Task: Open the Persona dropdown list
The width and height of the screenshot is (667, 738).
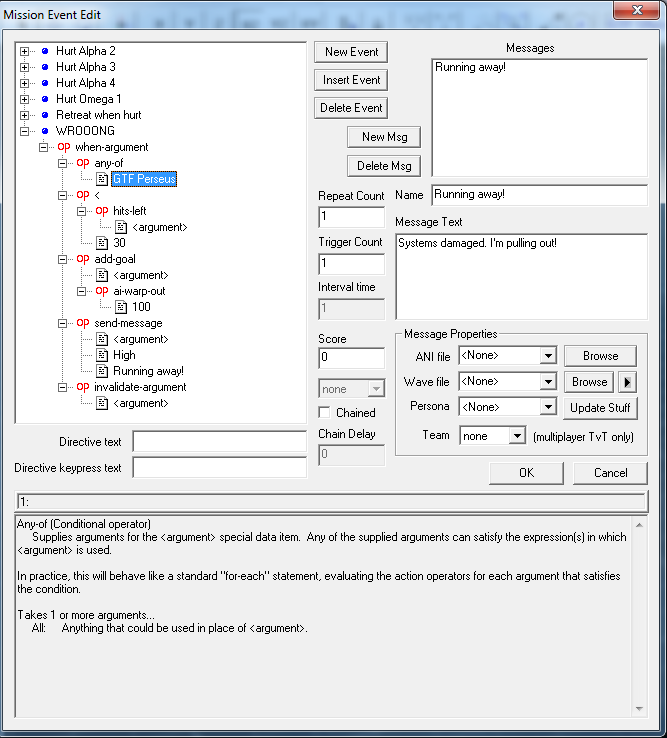Action: 546,407
